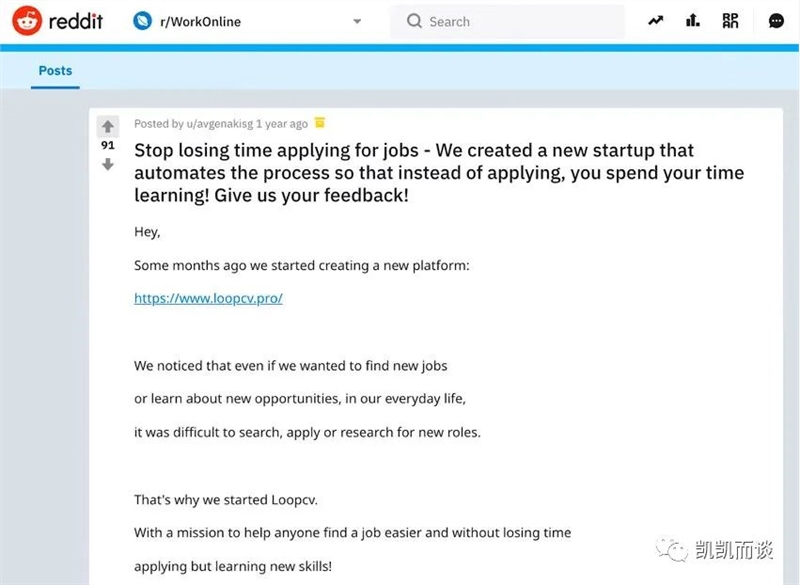Expand the r/WorkOnline community dropdown arrow
The width and height of the screenshot is (800, 585).
(x=357, y=21)
